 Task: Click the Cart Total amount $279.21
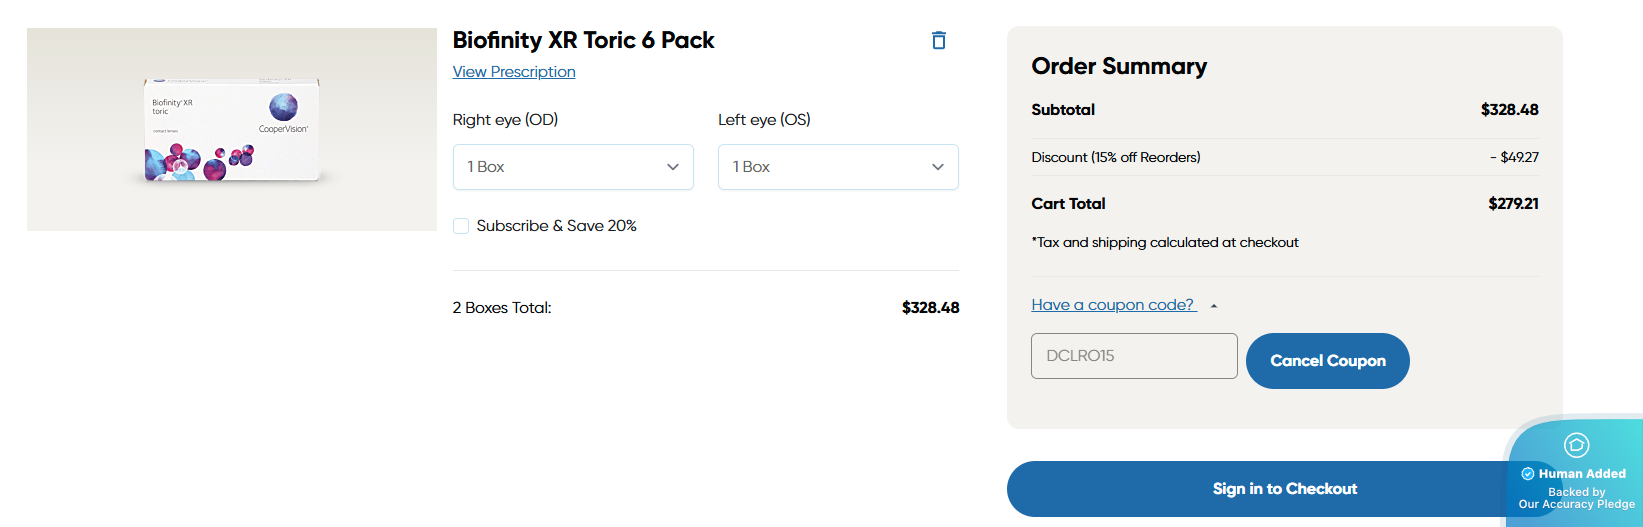[1513, 204]
